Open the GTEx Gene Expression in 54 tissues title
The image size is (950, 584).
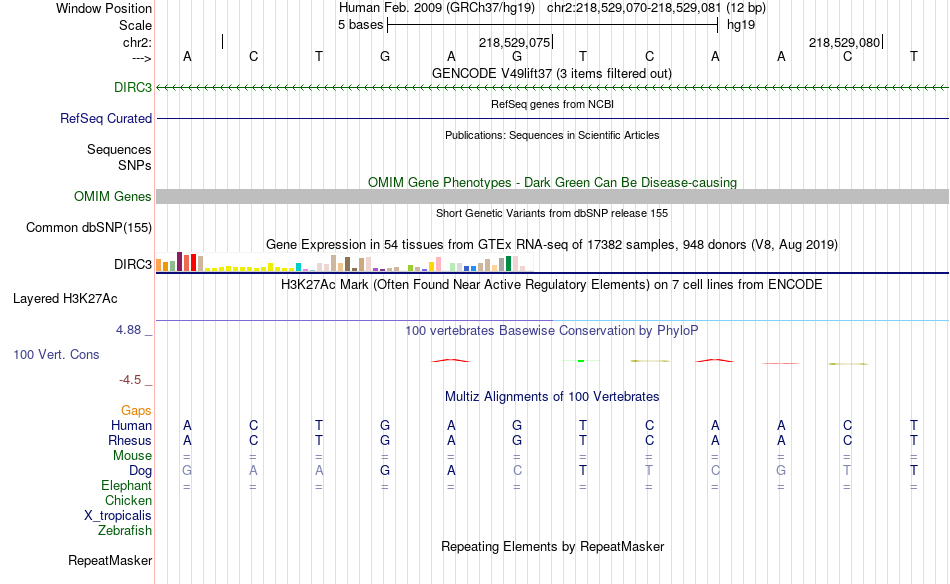[x=552, y=245]
